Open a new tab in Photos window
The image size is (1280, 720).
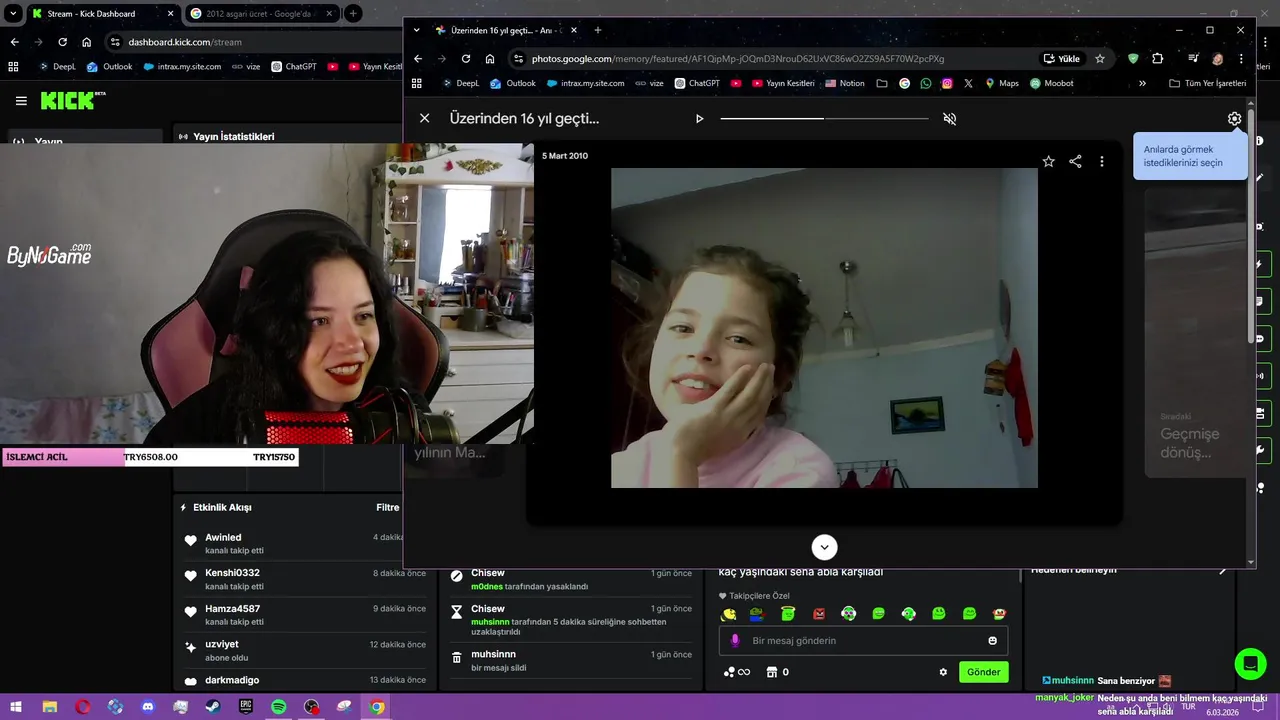(x=598, y=30)
